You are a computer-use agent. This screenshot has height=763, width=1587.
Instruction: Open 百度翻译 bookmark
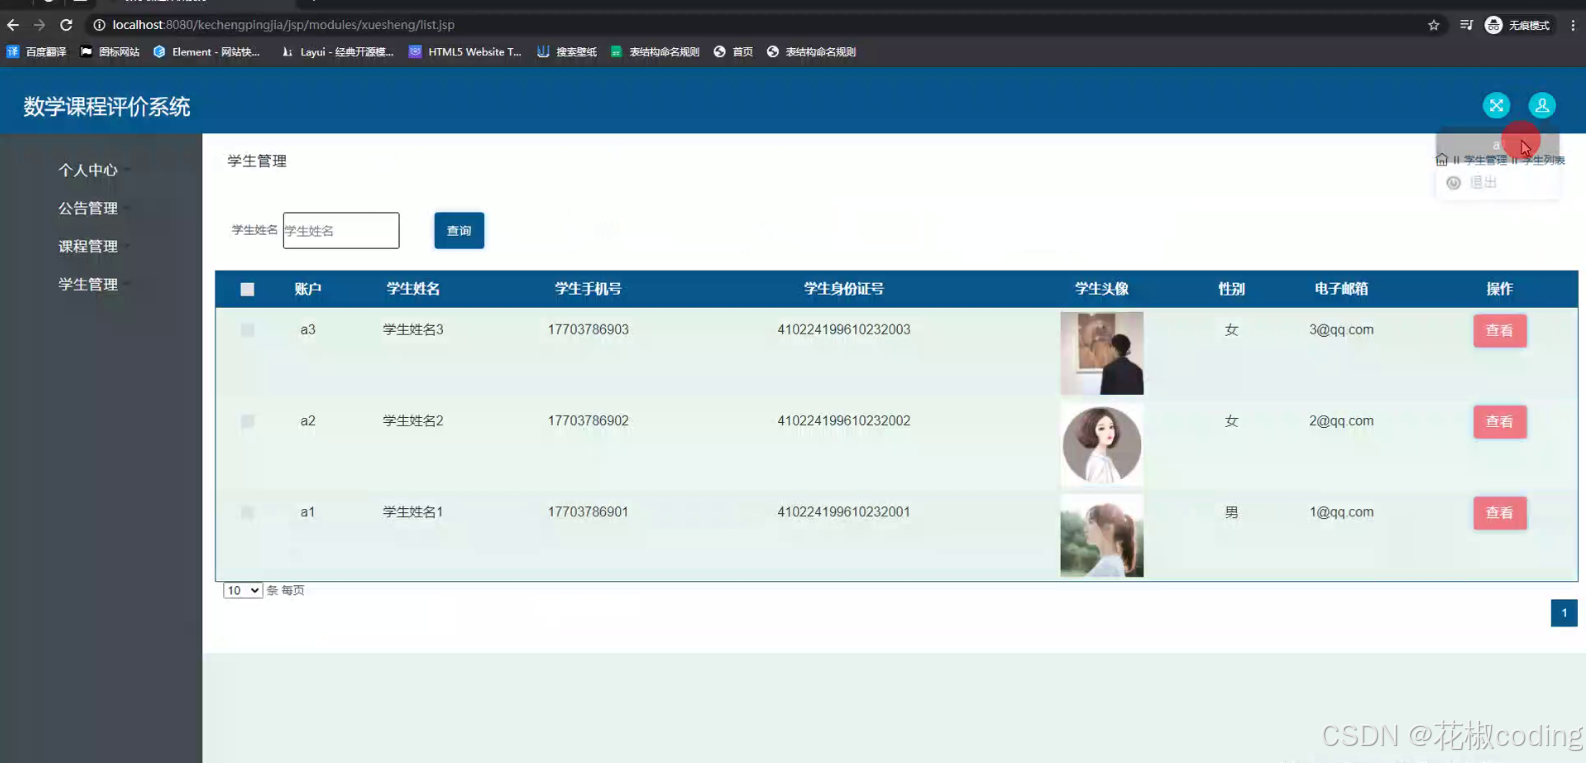37,52
